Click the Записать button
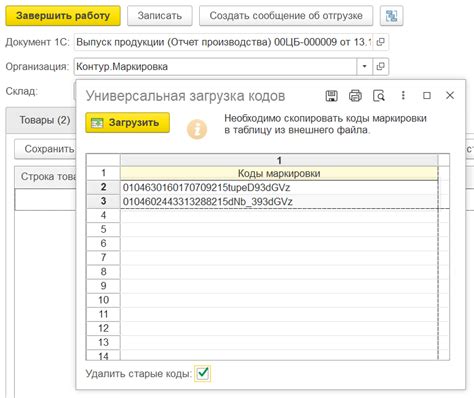The width and height of the screenshot is (474, 398). pos(160,16)
